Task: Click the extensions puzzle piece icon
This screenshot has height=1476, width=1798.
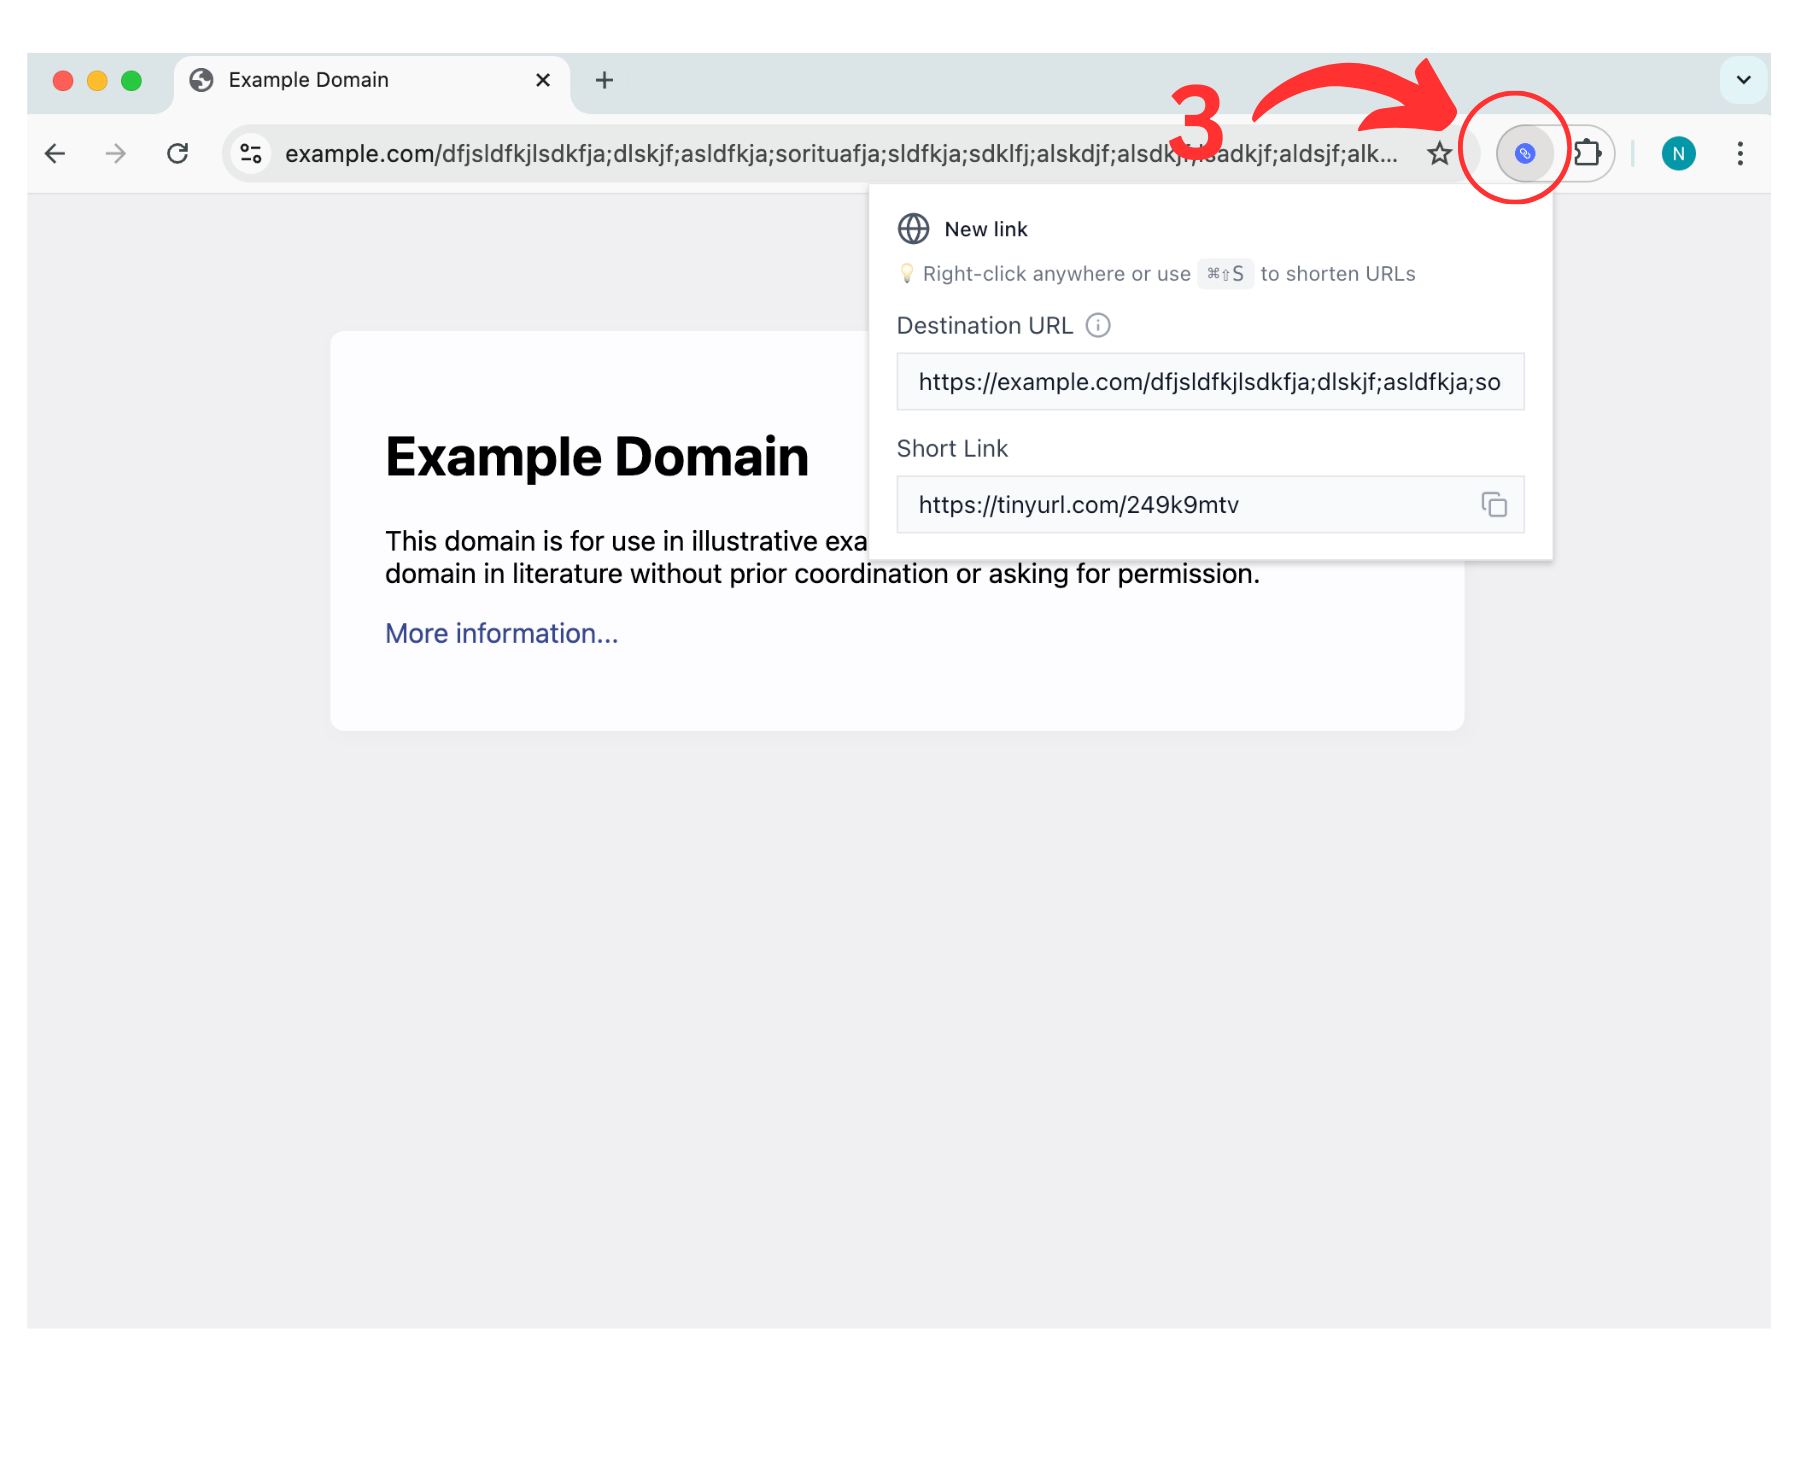Action: 1589,153
